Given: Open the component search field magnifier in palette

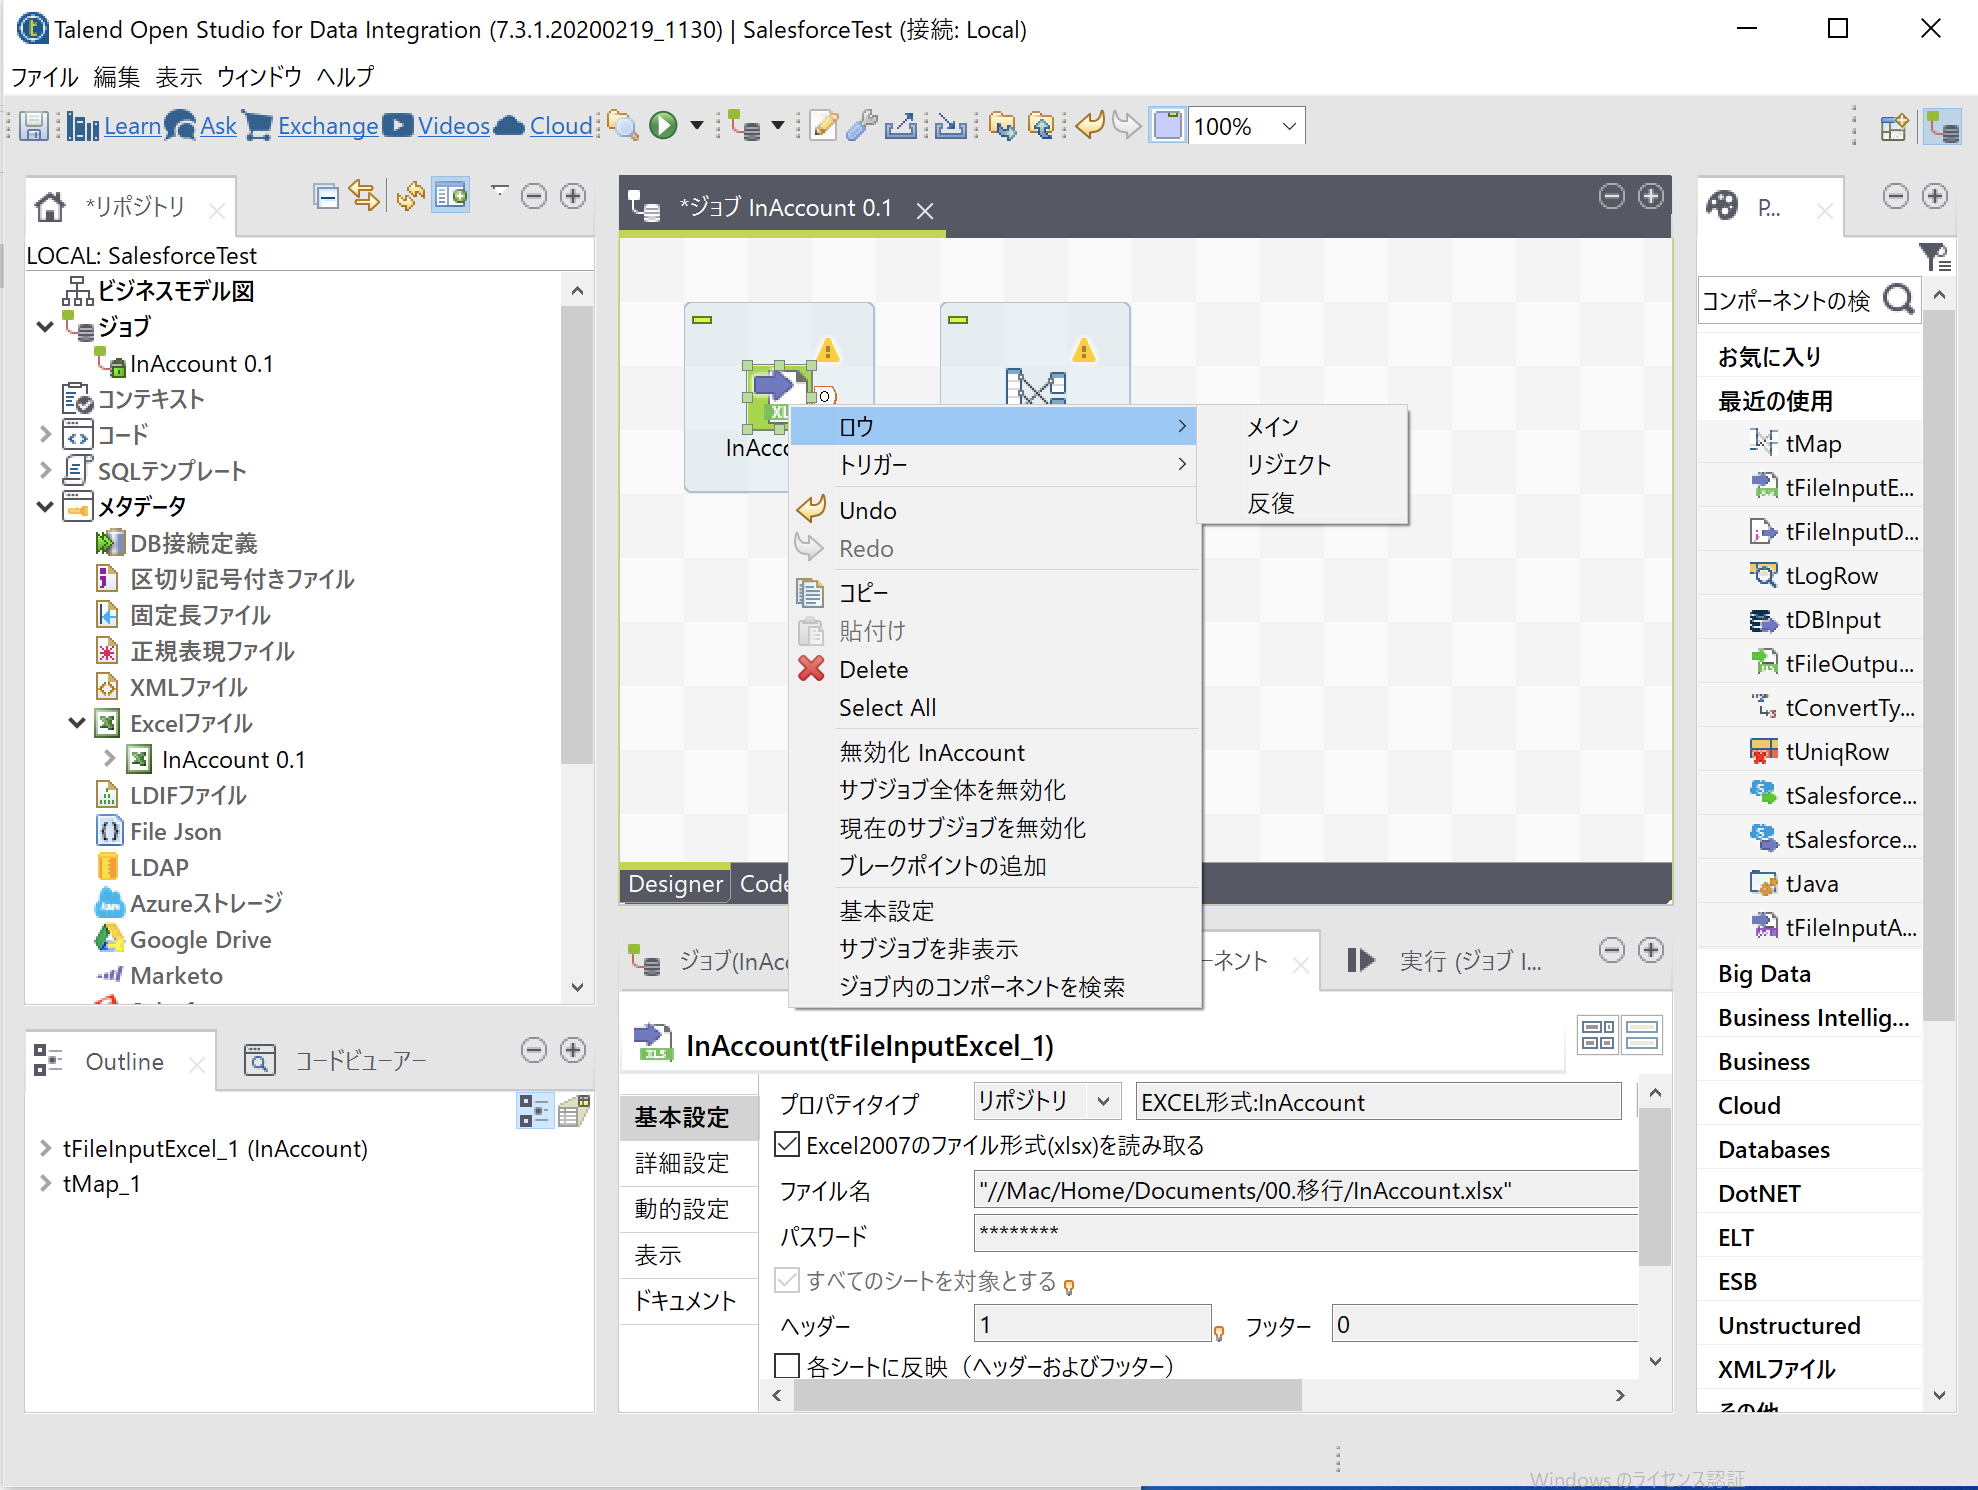Looking at the screenshot, I should point(1899,300).
